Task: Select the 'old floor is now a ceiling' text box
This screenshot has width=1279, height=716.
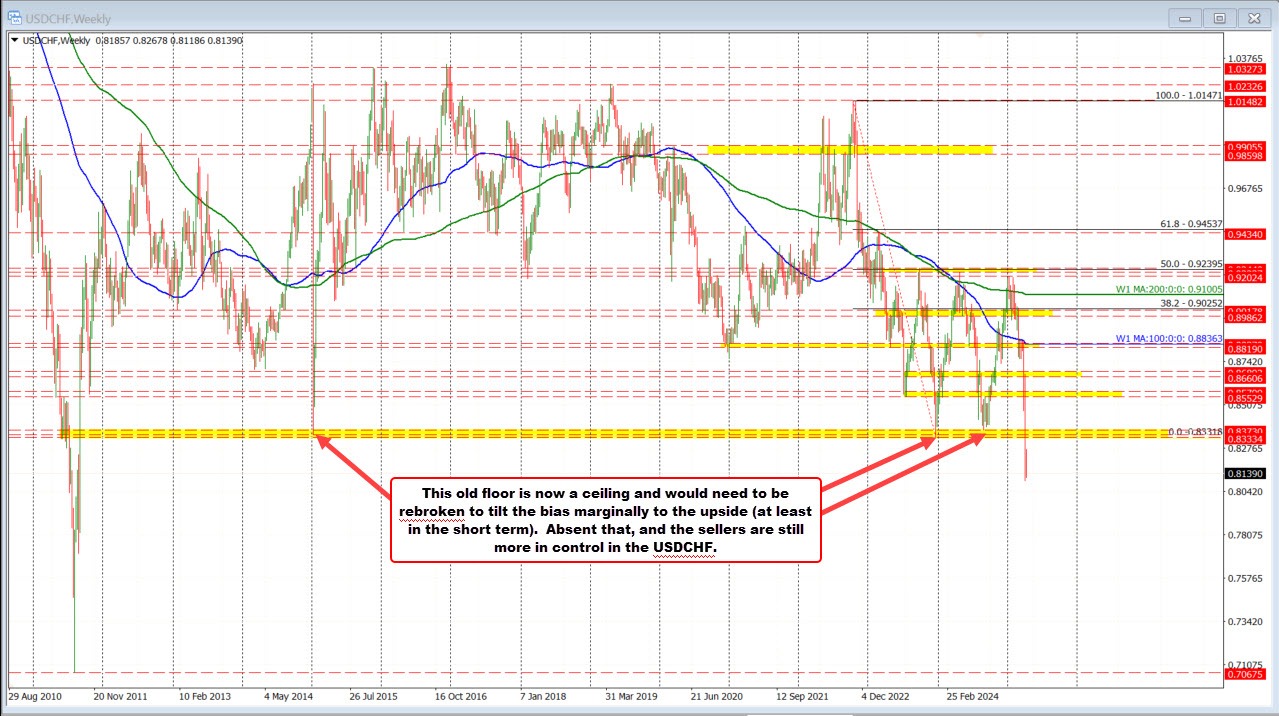Action: coord(605,518)
